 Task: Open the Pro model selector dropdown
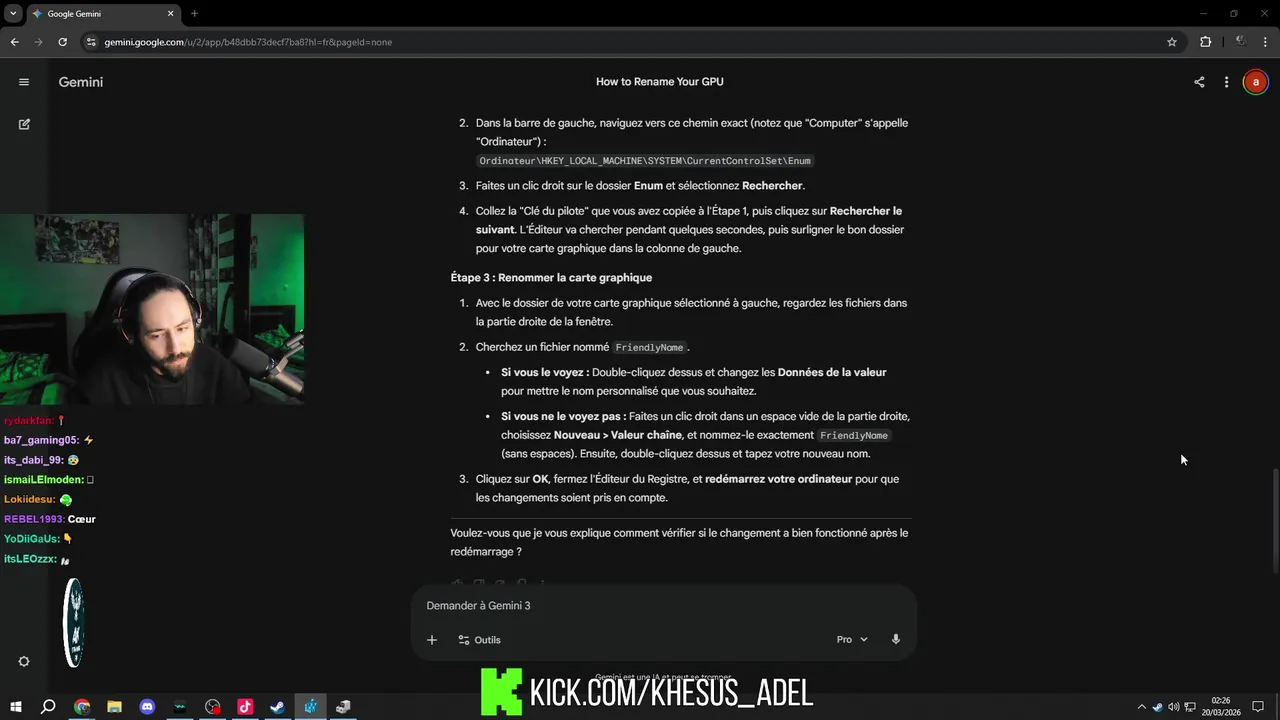[852, 640]
